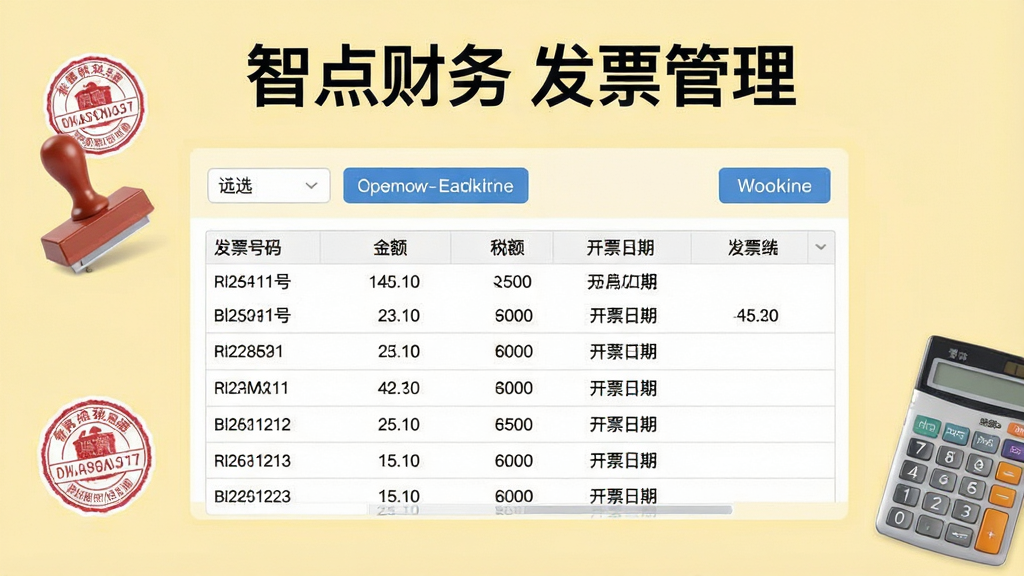Click the amount cell 145.10

pyautogui.click(x=394, y=282)
